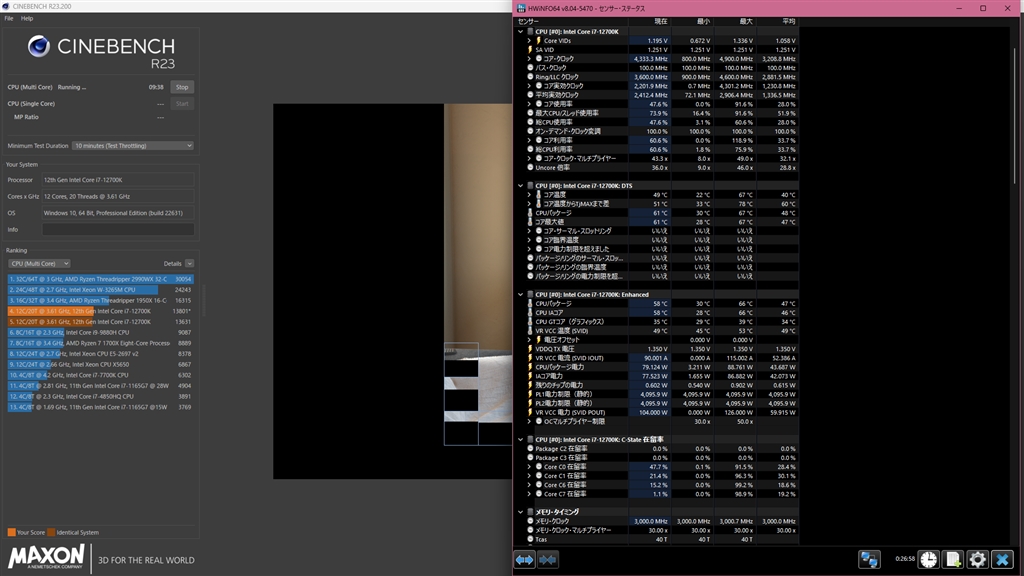
Task: Open the File menu in Cinebench
Action: click(8, 18)
